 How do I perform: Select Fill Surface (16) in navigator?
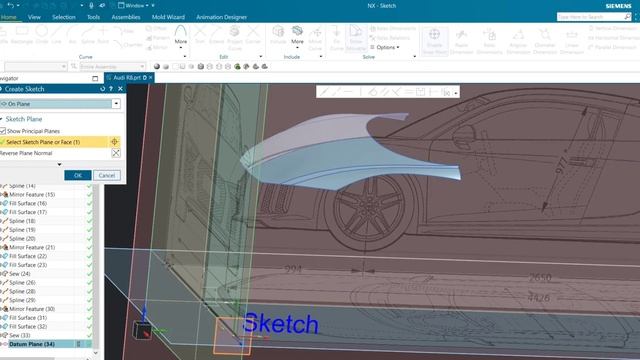point(28,203)
